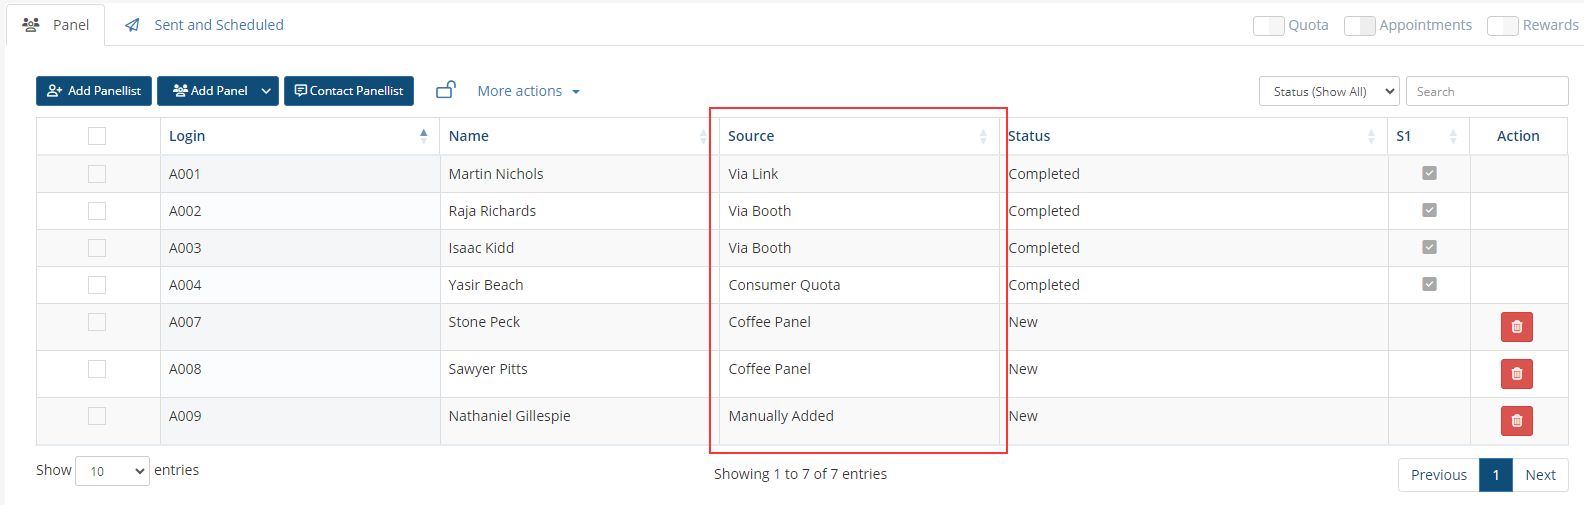Sort by S1 column arrows
This screenshot has height=505, width=1584.
[1453, 136]
